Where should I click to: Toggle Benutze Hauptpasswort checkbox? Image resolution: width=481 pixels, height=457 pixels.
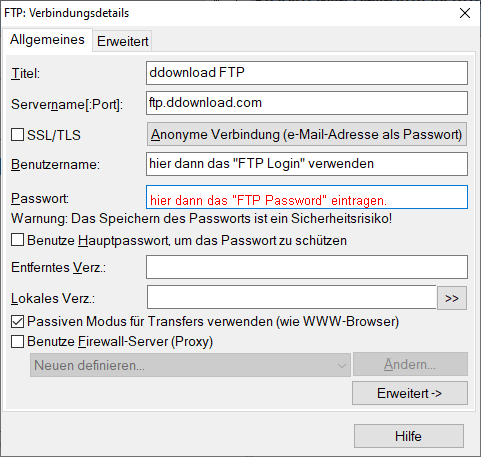point(17,240)
